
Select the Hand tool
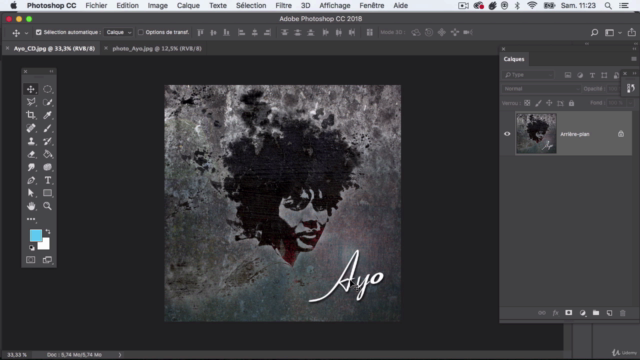[31, 206]
